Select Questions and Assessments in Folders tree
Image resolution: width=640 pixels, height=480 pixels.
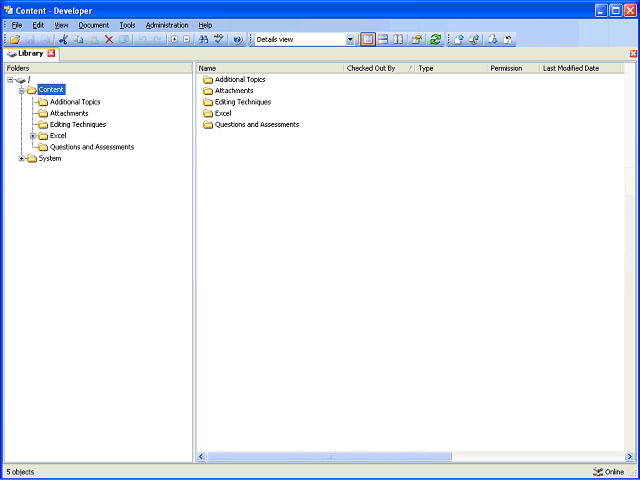(x=92, y=147)
